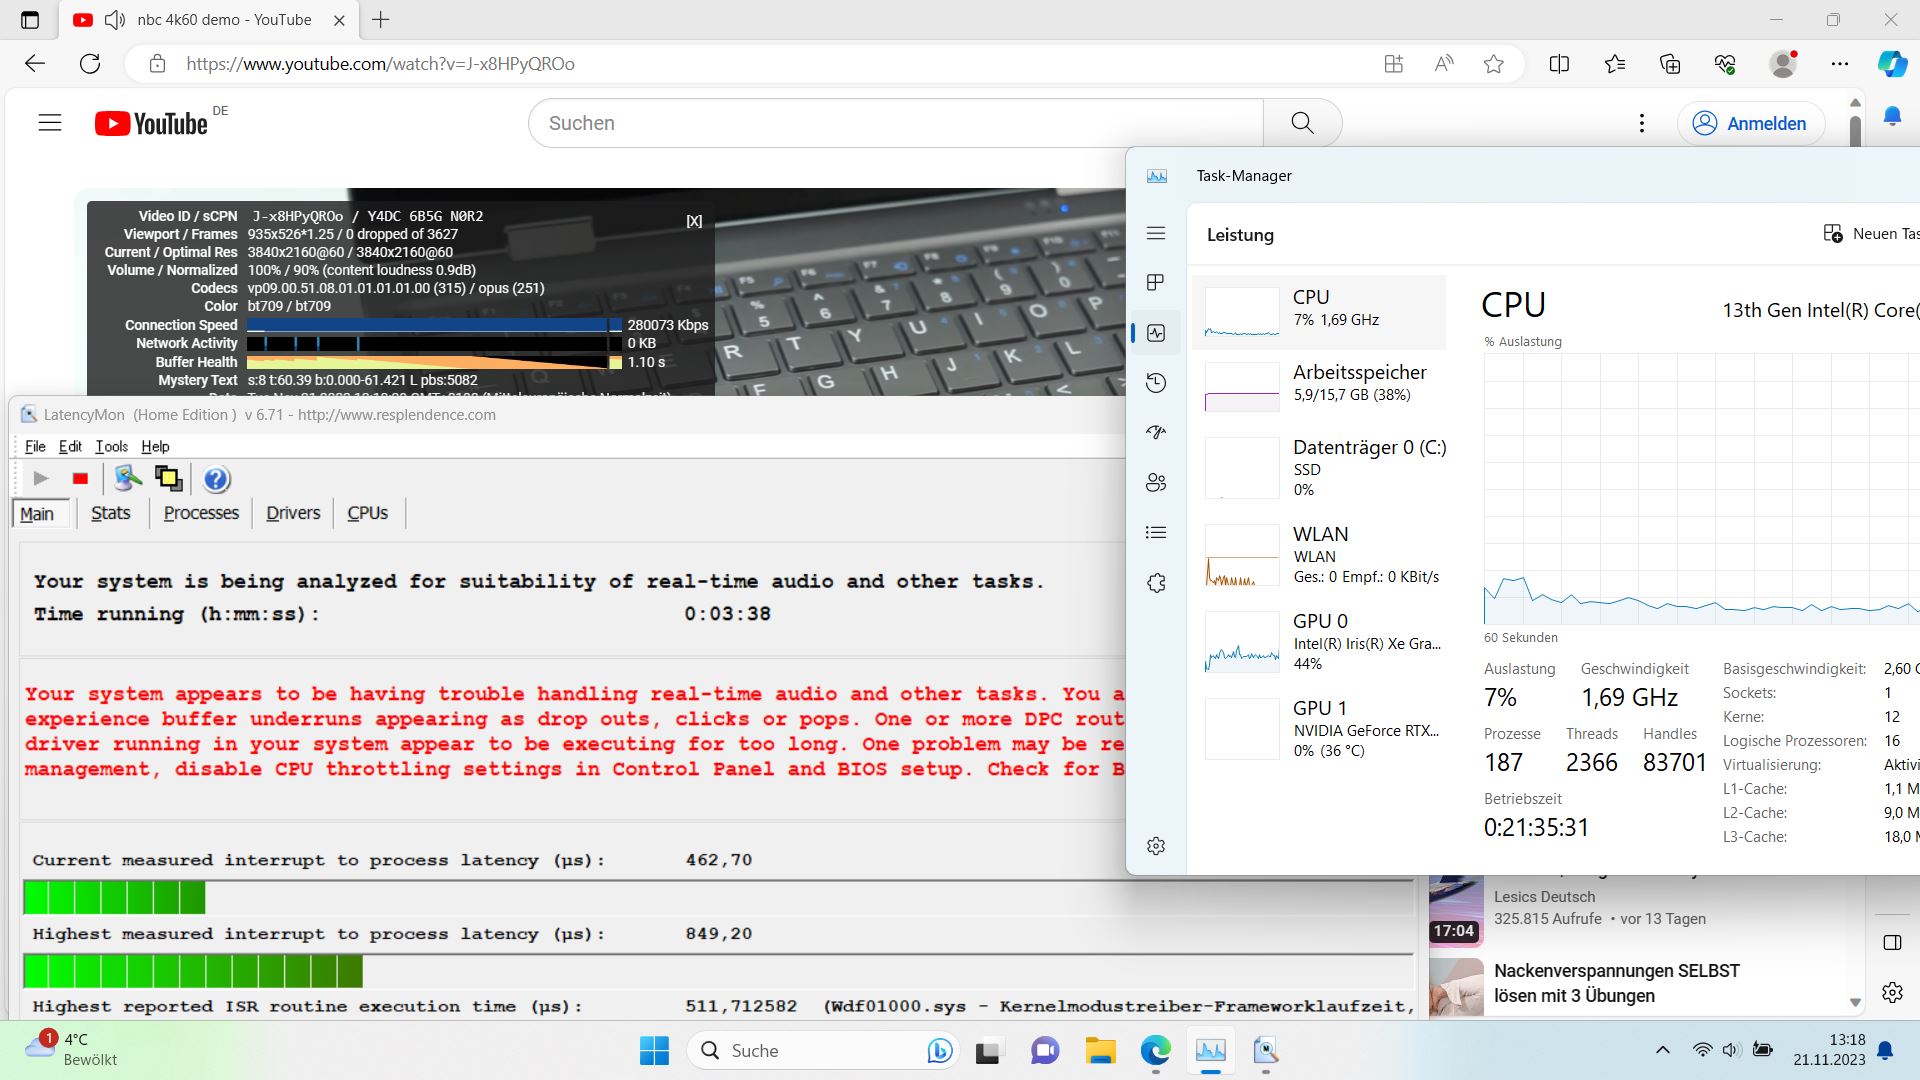Image resolution: width=1920 pixels, height=1080 pixels.
Task: Switch to the Drivers tab in LatencyMon
Action: click(293, 513)
